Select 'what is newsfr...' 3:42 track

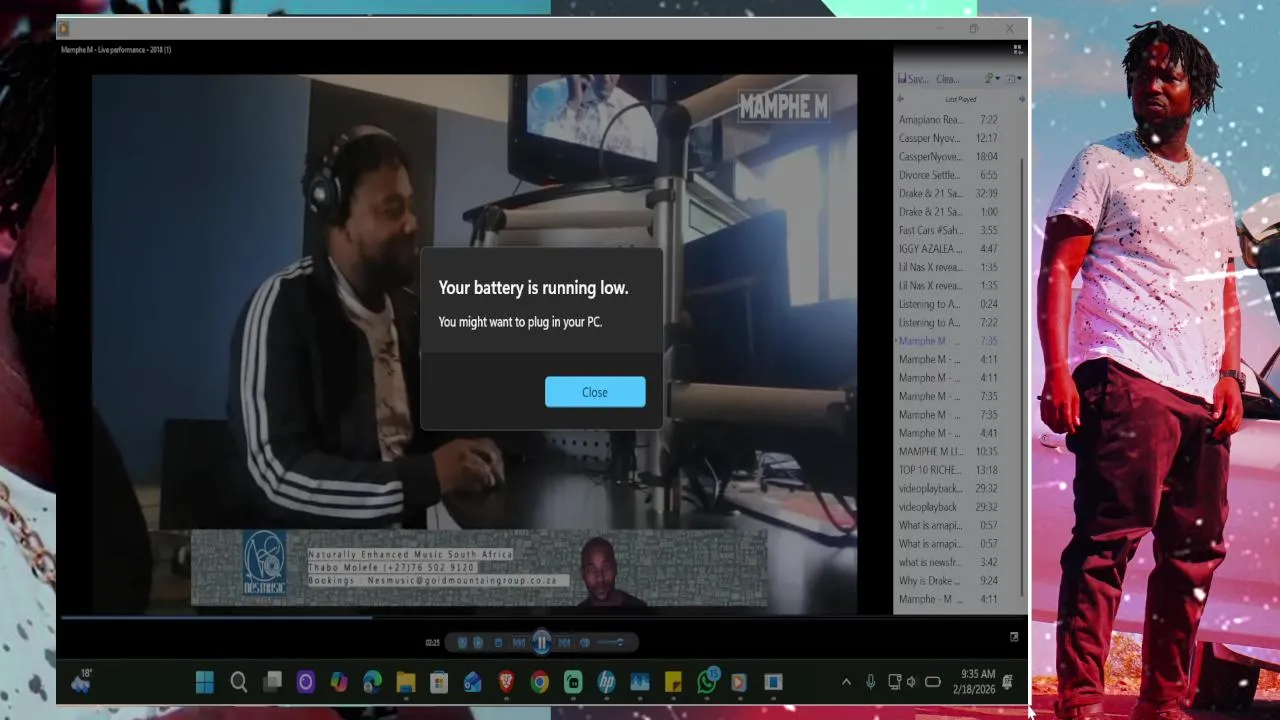948,563
